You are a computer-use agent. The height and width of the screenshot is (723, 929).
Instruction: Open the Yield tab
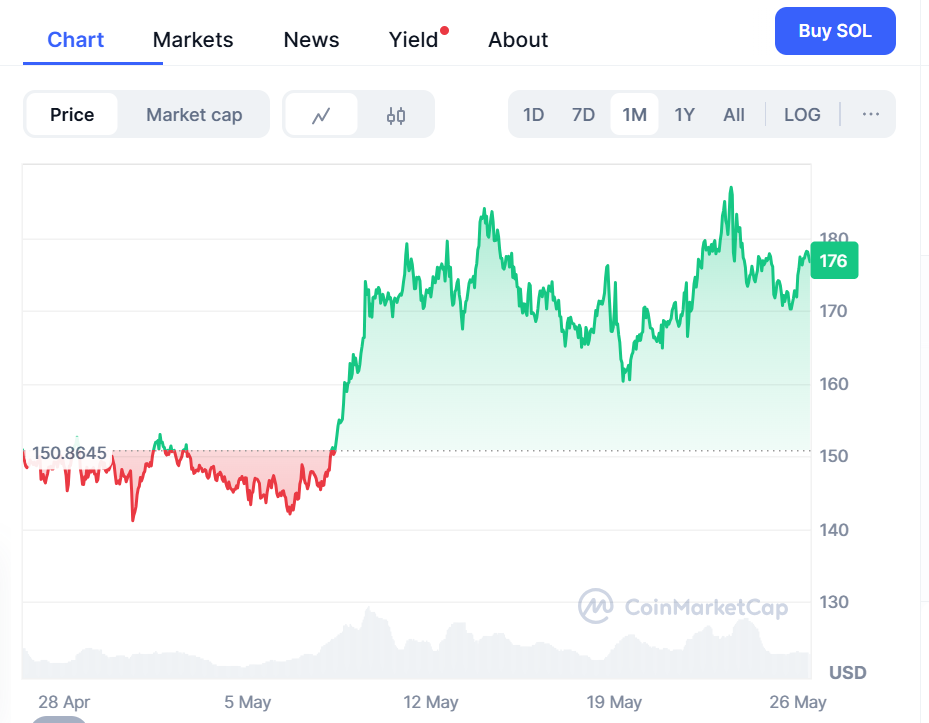point(414,40)
